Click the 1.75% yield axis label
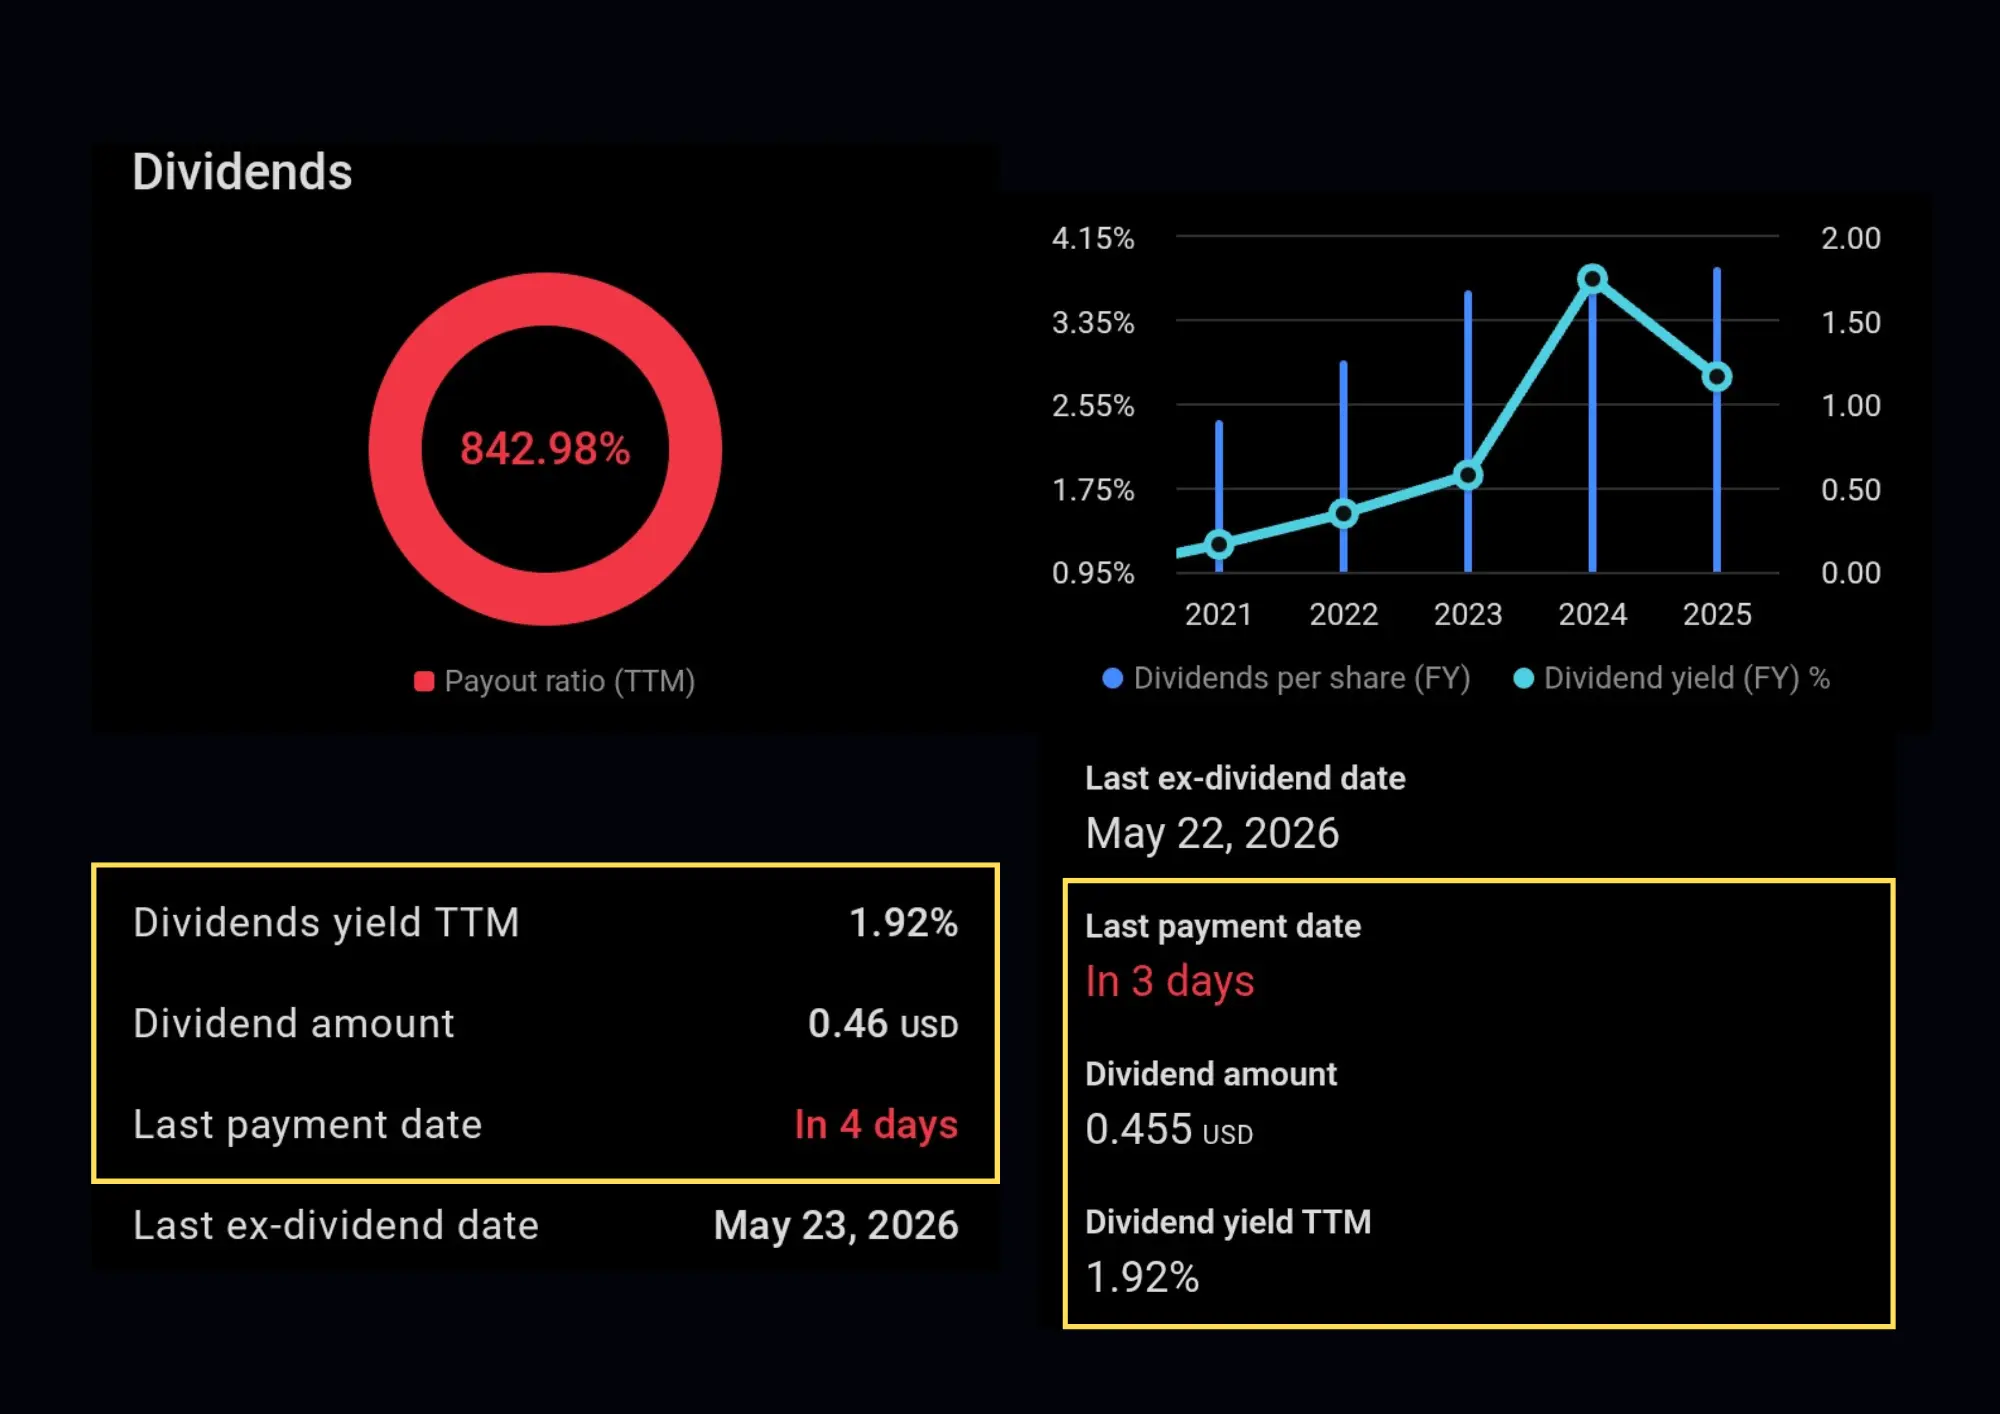The image size is (2000, 1414). [1093, 489]
